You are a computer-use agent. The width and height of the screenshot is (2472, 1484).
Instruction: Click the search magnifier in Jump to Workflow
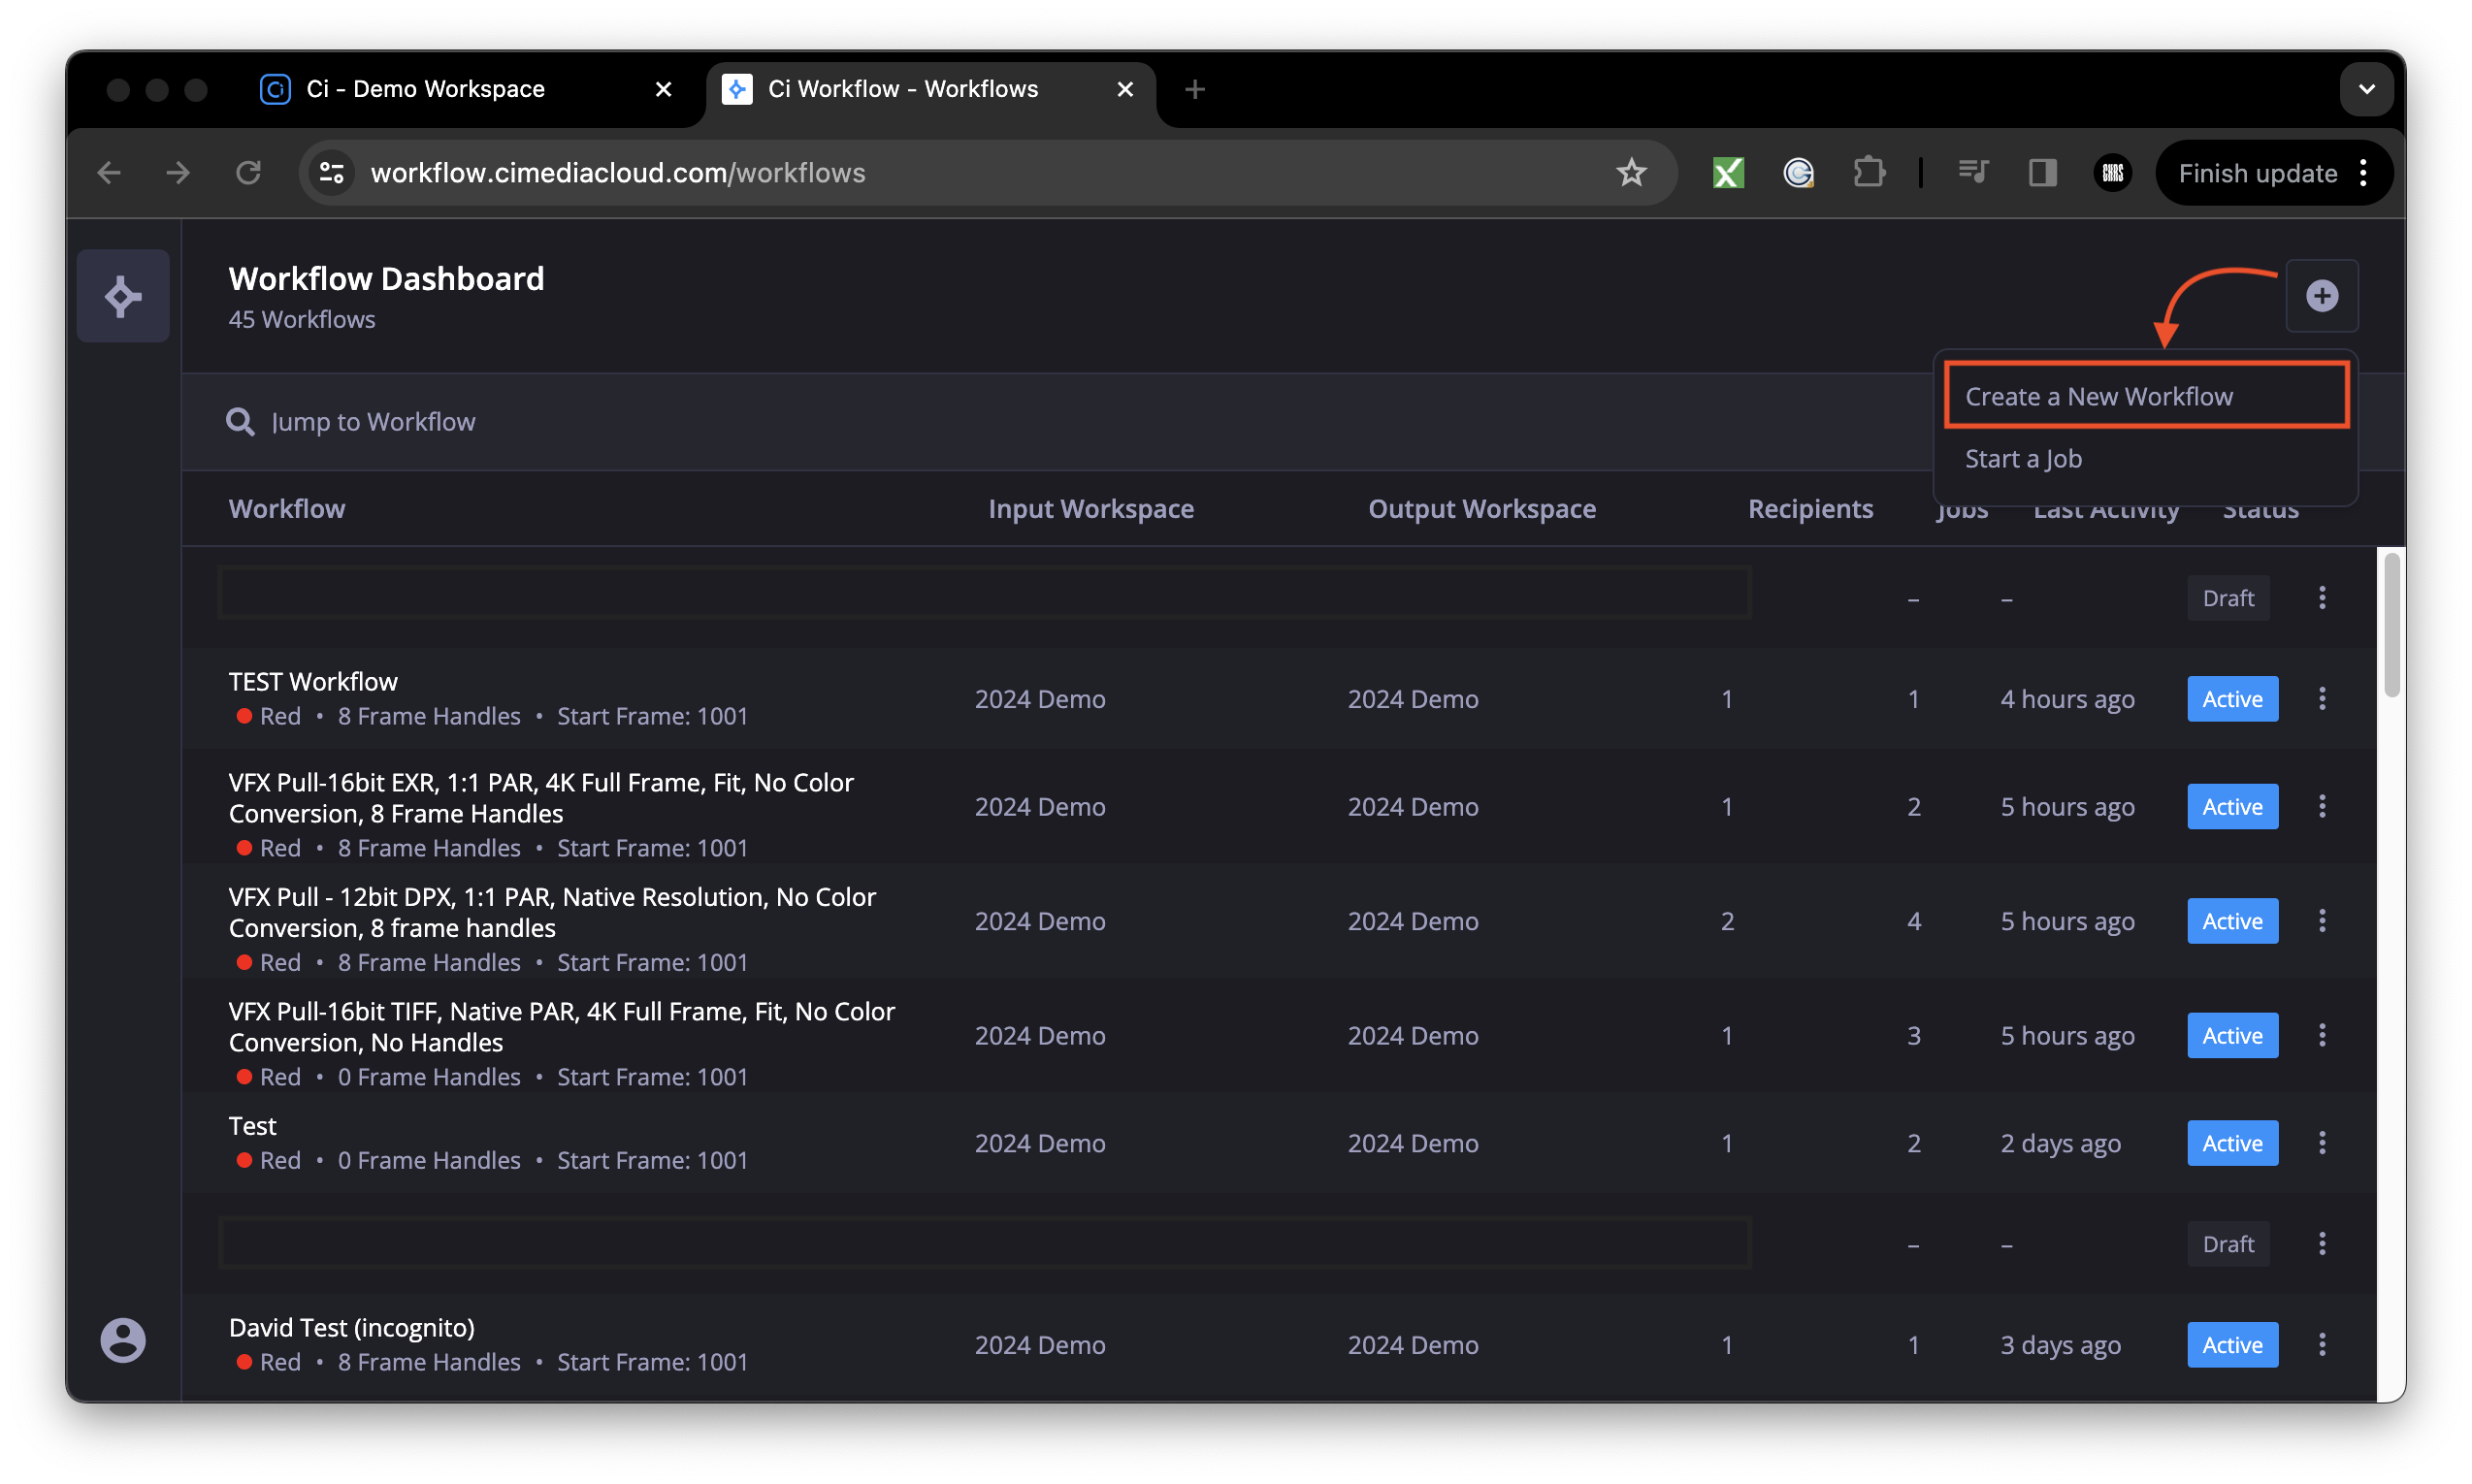[240, 421]
